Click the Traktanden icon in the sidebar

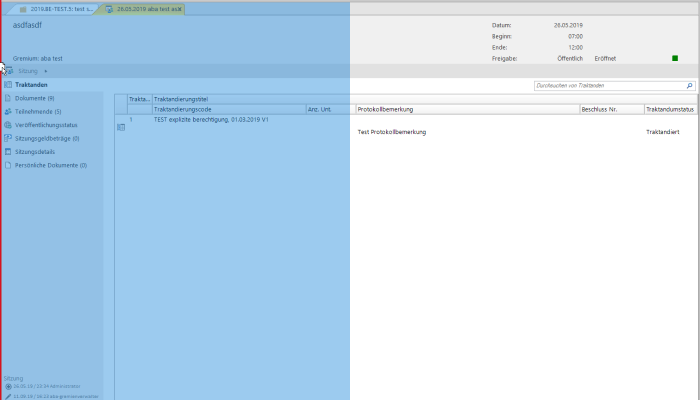8,85
